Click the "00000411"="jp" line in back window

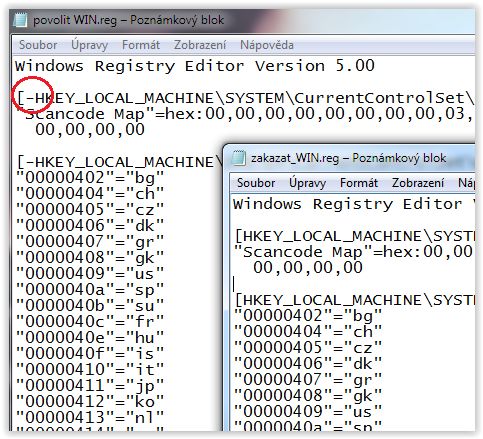[x=90, y=386]
